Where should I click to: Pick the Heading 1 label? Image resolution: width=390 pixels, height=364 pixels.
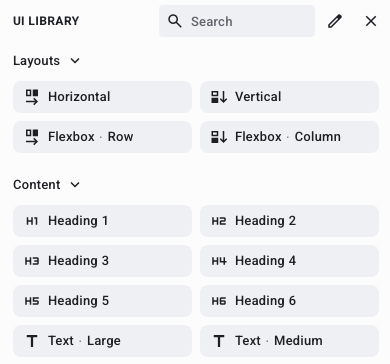[x=78, y=221]
